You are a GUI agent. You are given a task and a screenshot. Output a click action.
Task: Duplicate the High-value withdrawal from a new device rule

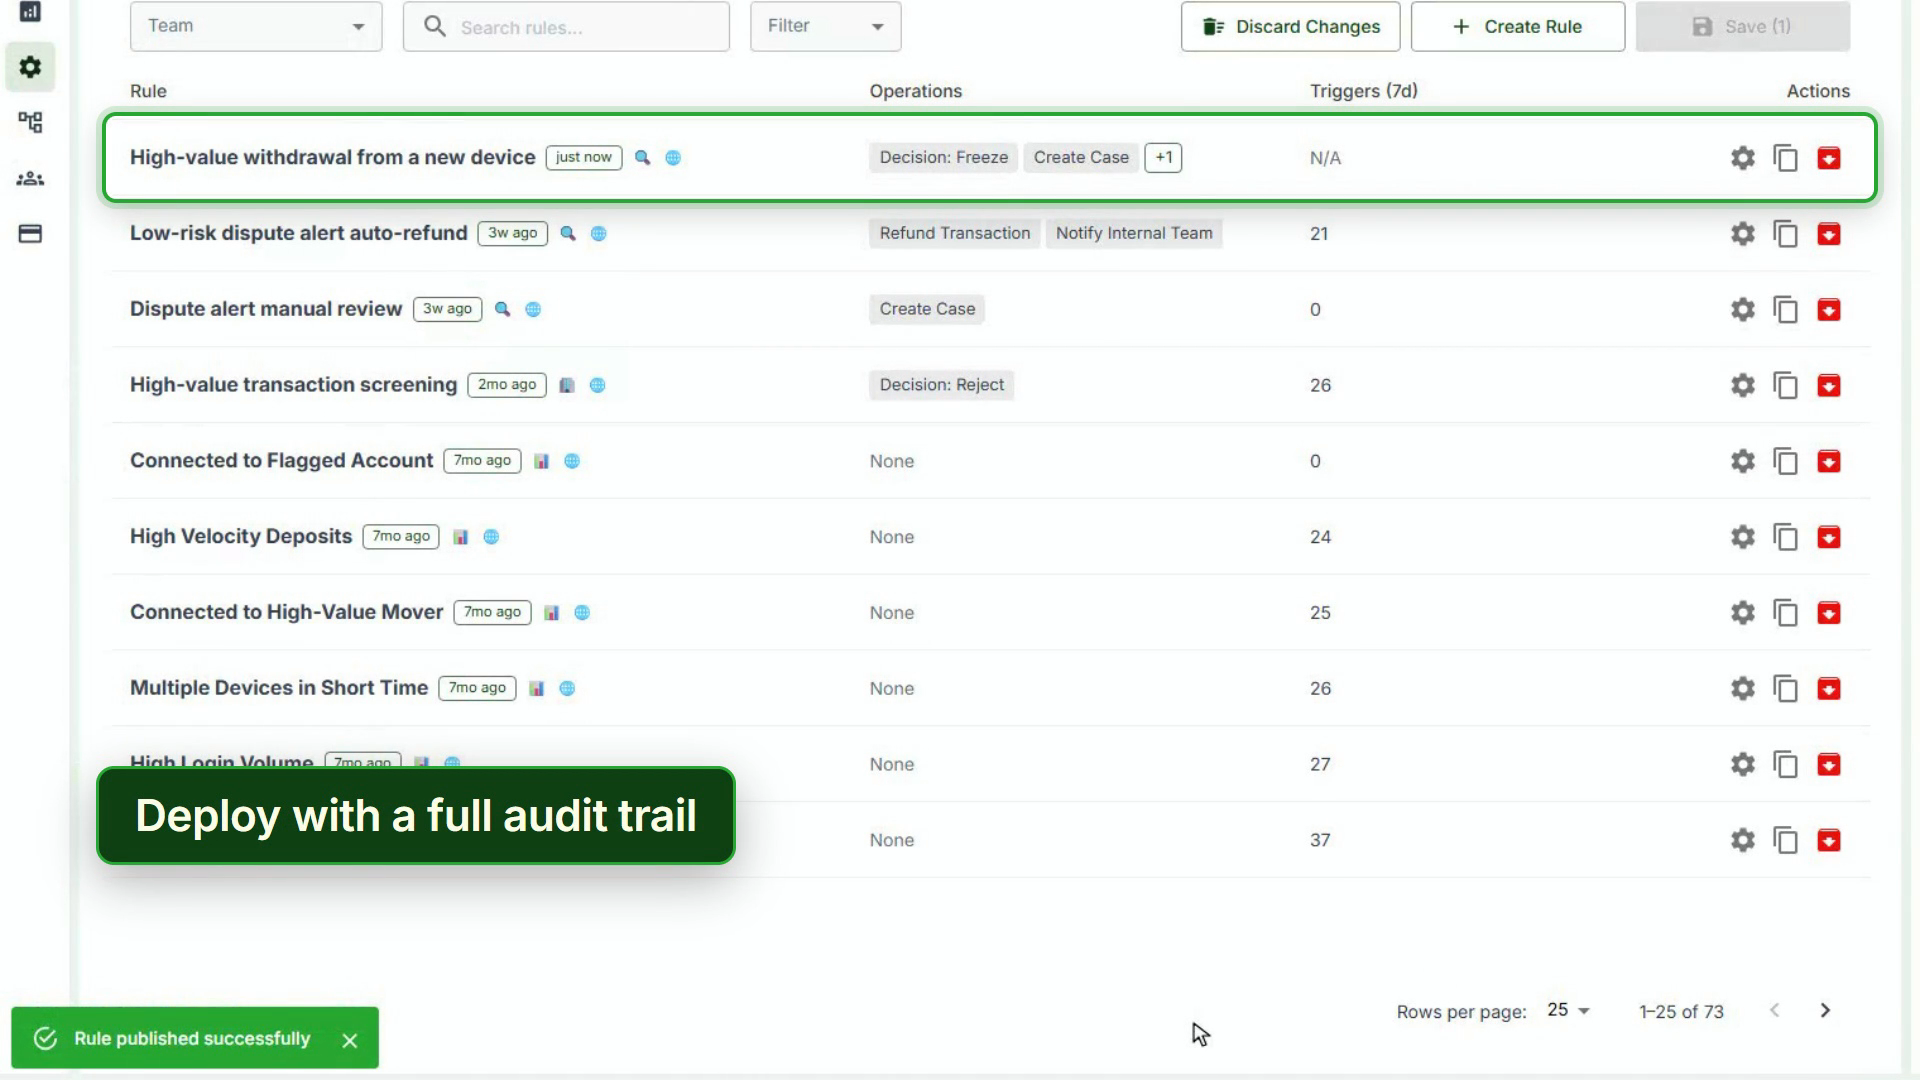[1785, 158]
